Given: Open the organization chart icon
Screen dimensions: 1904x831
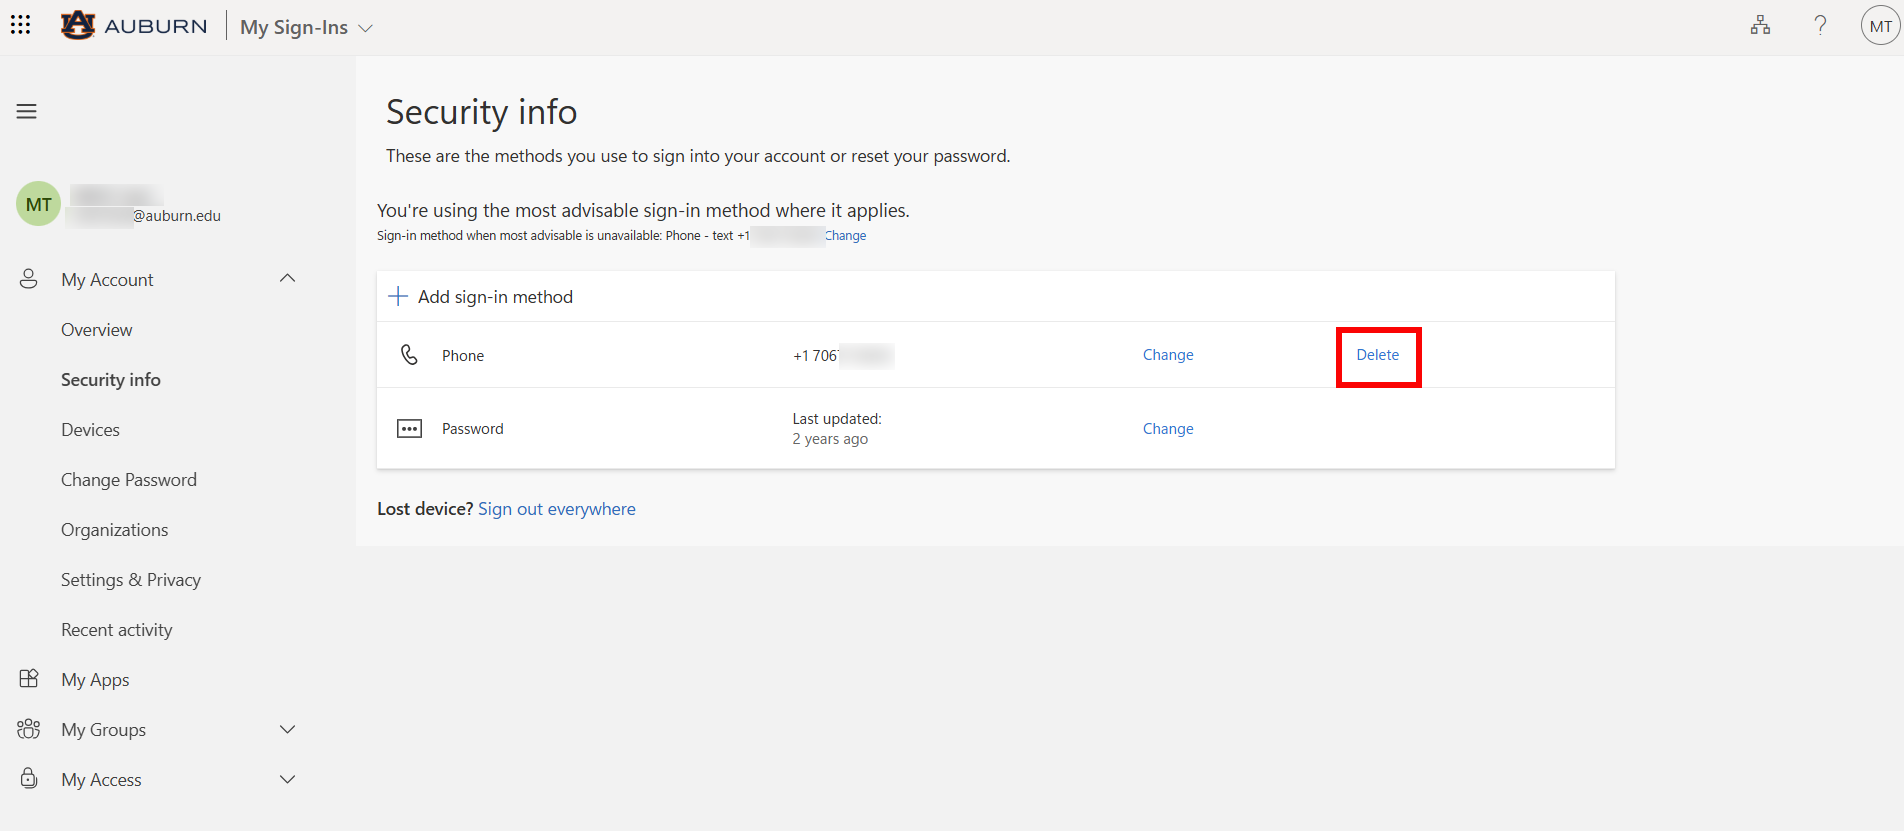Looking at the screenshot, I should (1760, 25).
